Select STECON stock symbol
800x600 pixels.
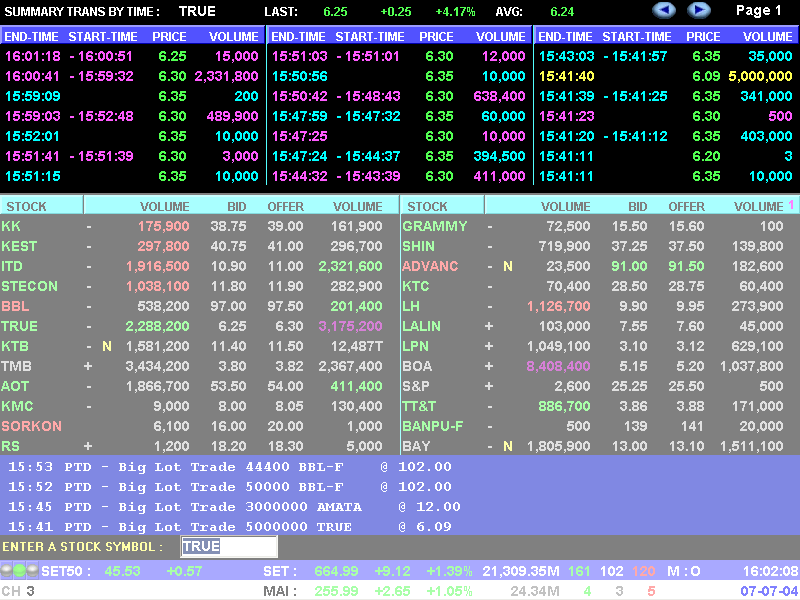tap(29, 286)
